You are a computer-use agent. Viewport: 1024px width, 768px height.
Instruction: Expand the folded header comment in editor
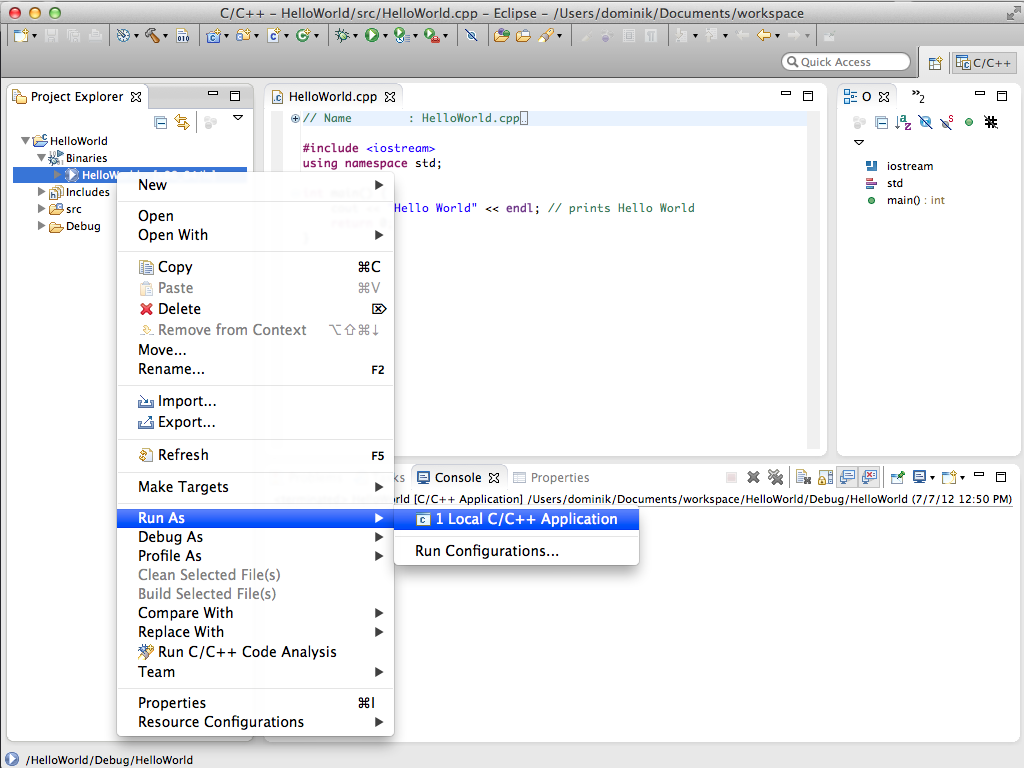click(295, 118)
